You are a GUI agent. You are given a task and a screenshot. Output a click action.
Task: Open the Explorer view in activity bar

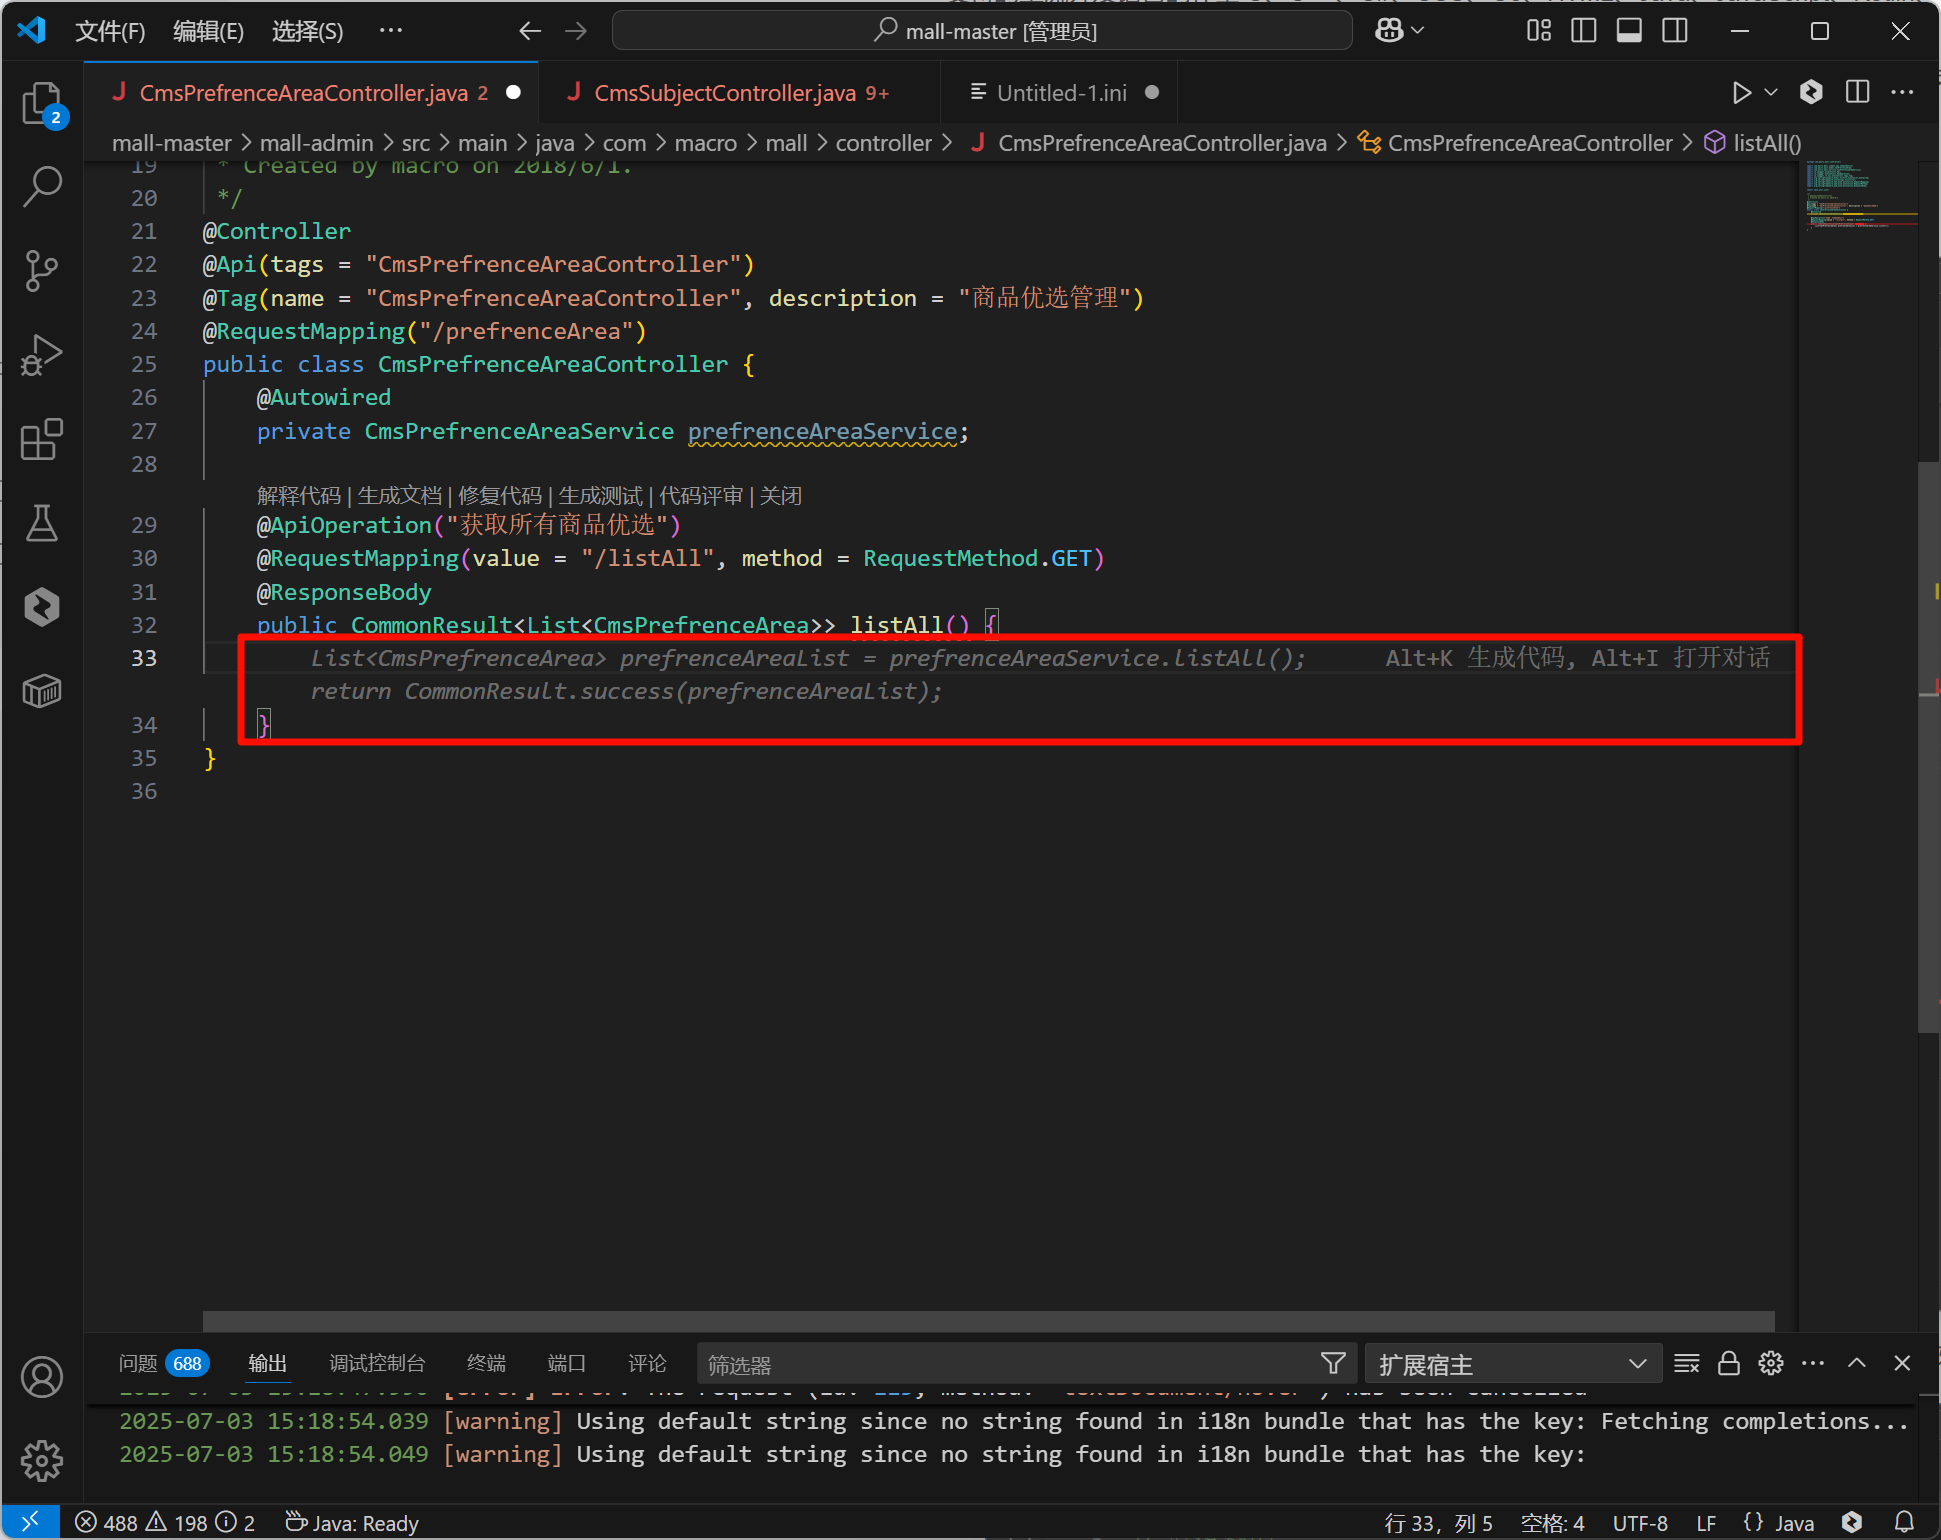[42, 102]
